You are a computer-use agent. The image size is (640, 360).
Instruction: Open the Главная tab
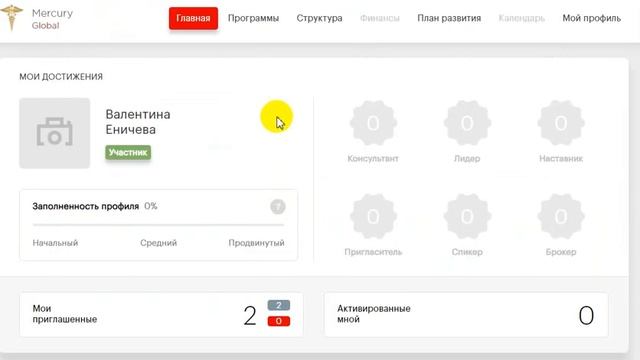coord(193,18)
